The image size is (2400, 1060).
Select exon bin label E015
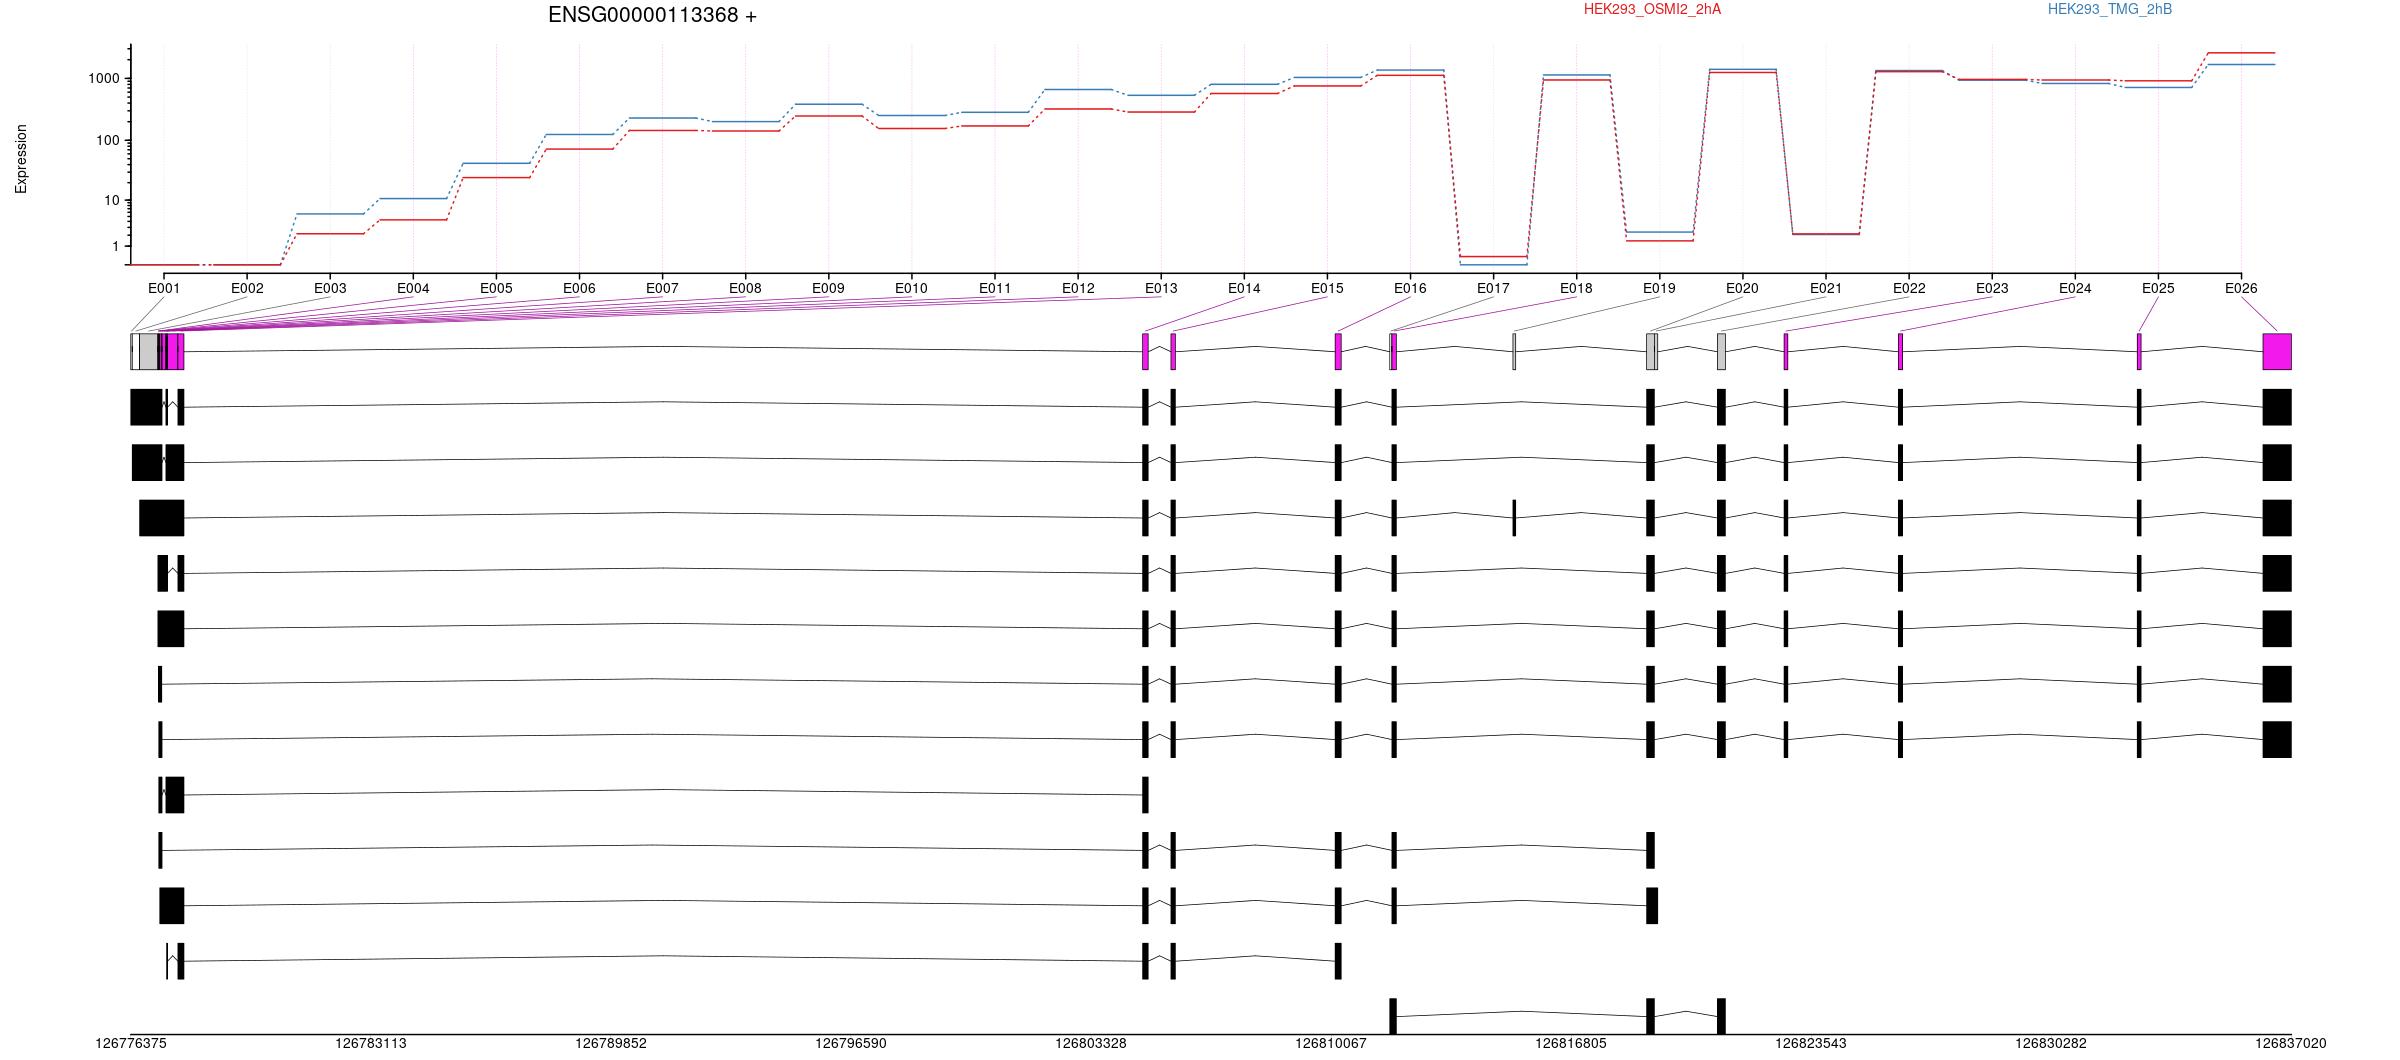pos(1327,288)
